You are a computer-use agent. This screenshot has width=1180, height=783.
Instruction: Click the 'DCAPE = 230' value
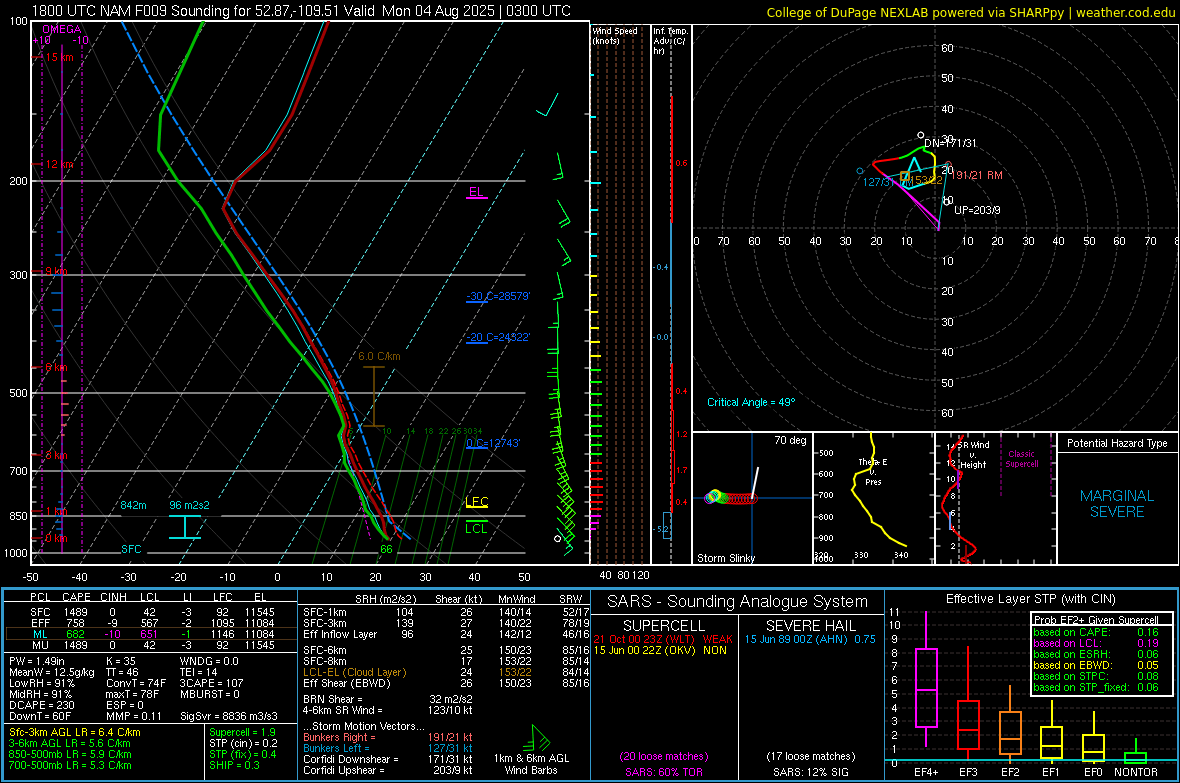point(41,705)
